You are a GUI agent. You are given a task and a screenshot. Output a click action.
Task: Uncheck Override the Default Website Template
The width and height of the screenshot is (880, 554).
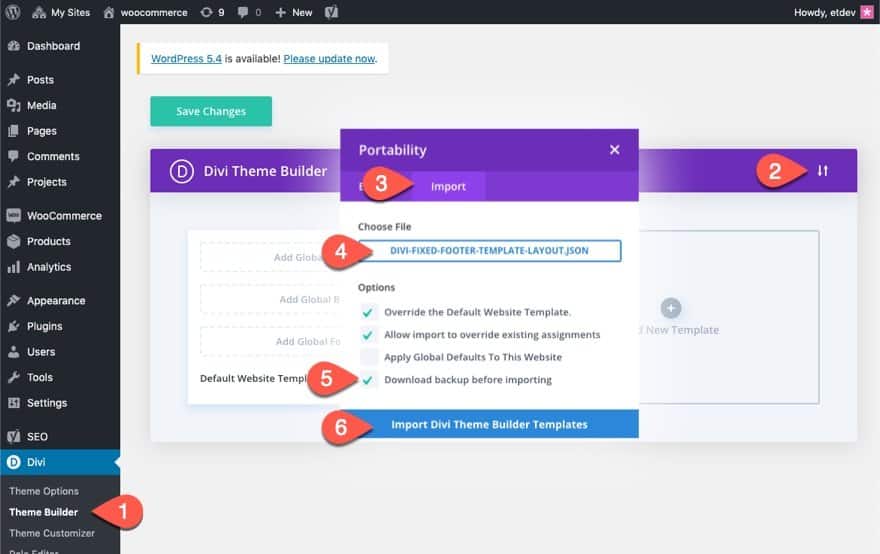point(368,312)
